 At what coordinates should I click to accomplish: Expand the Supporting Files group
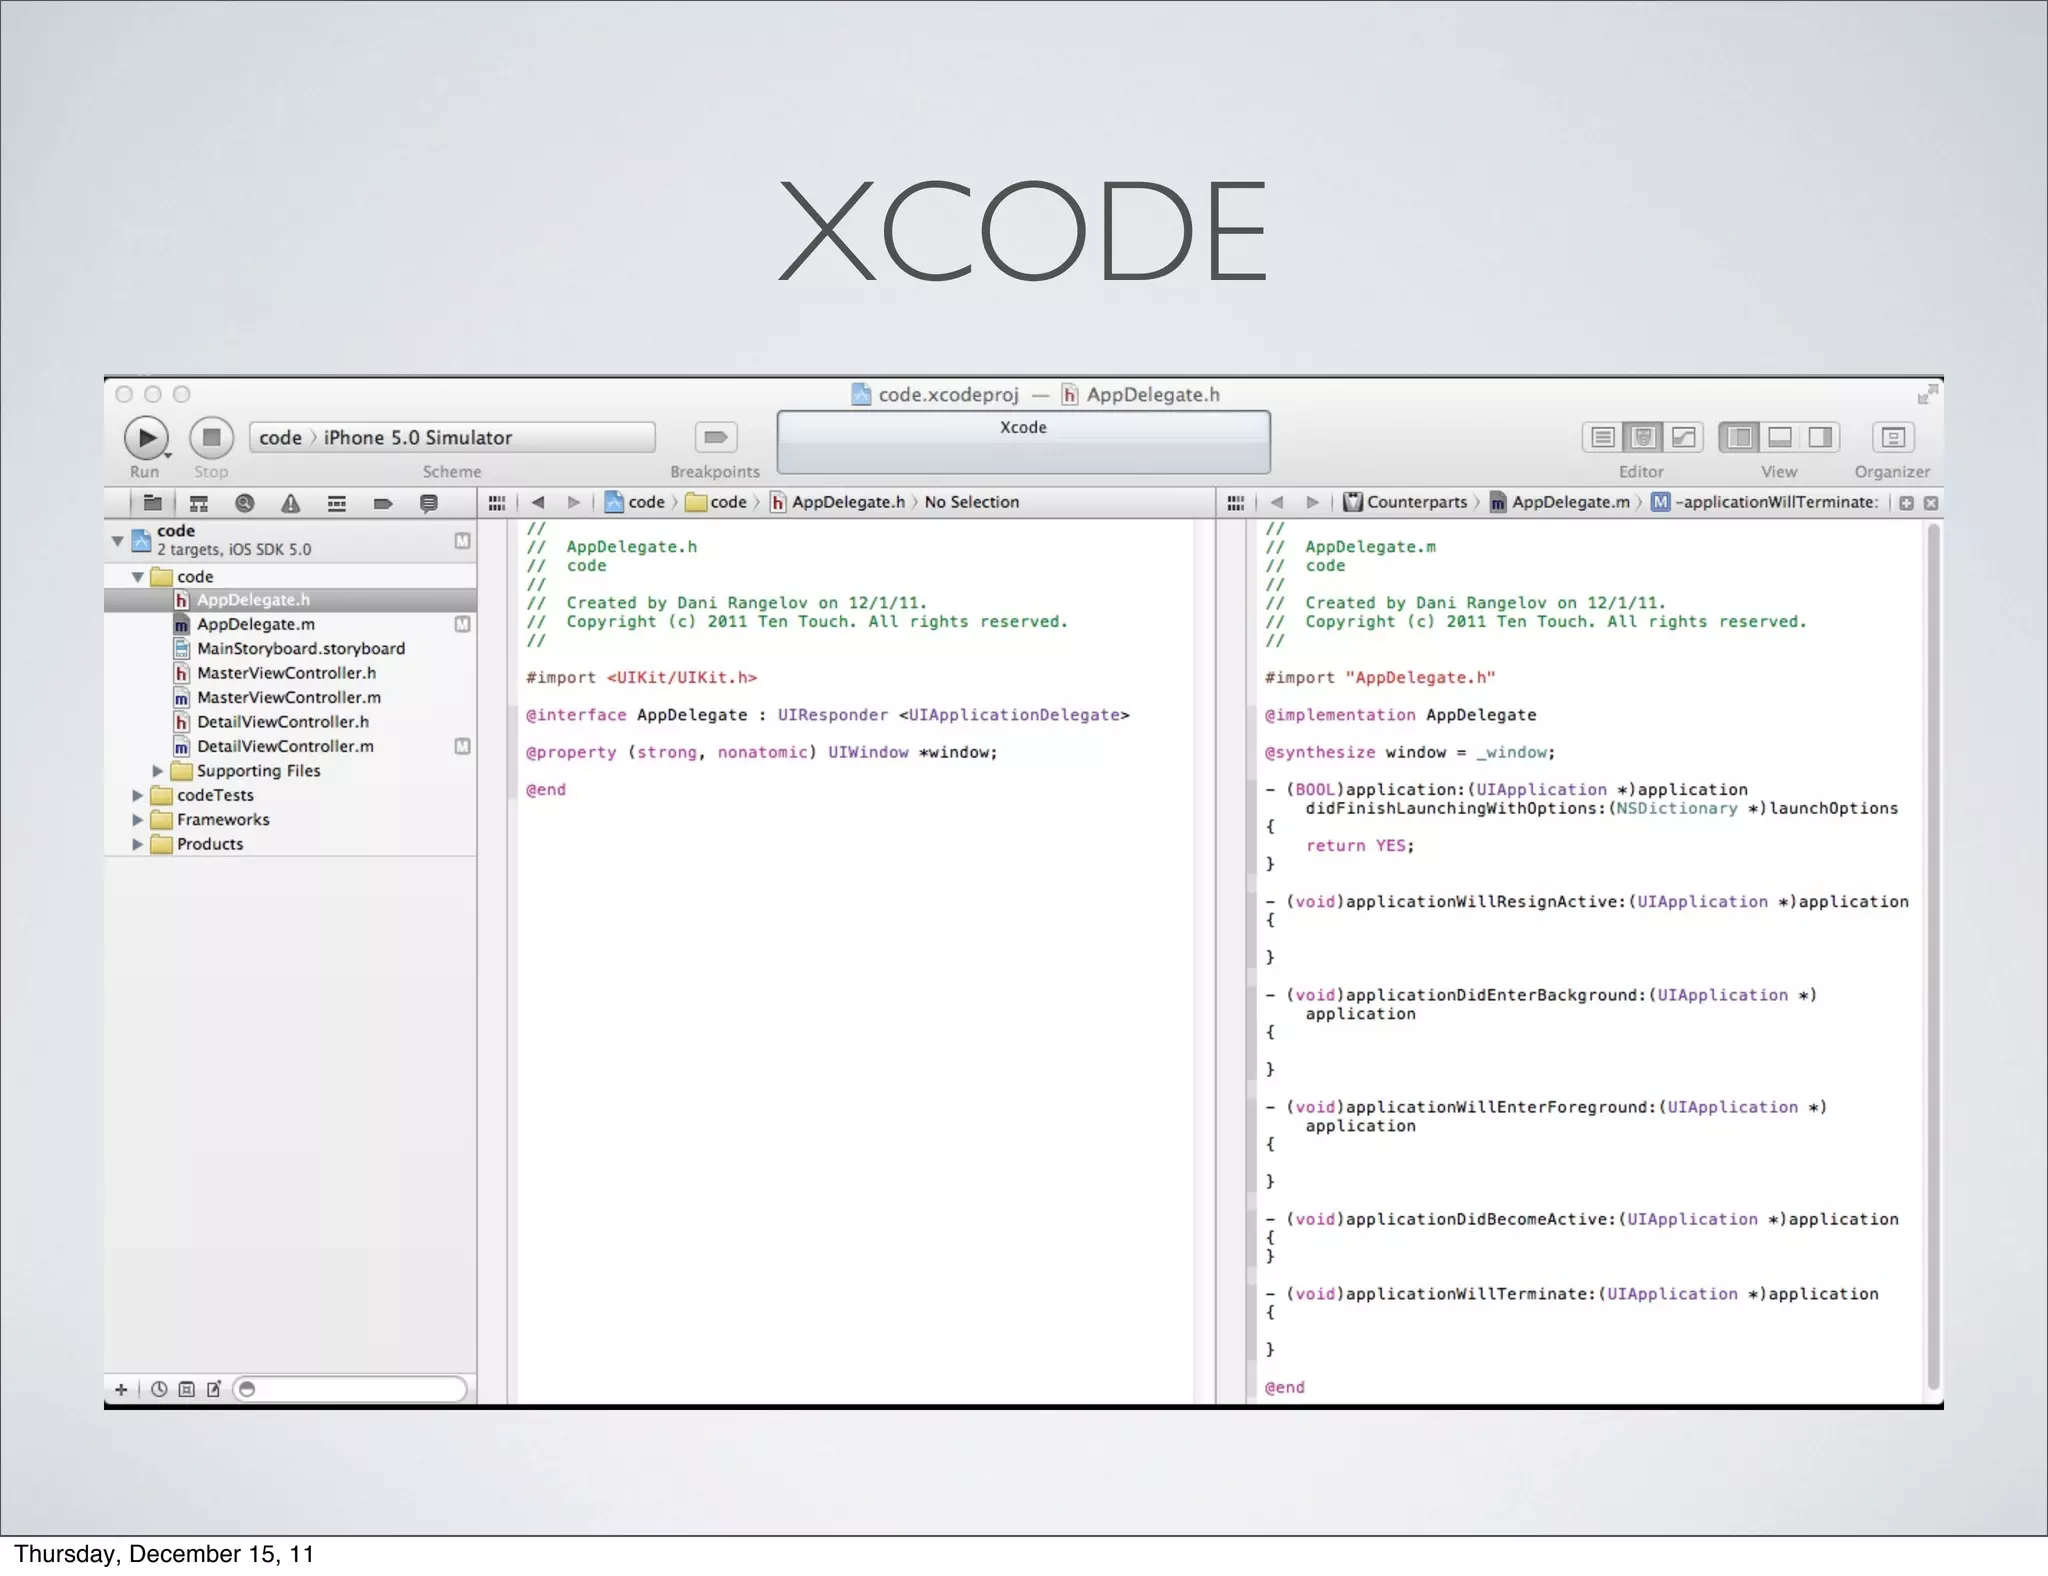157,771
